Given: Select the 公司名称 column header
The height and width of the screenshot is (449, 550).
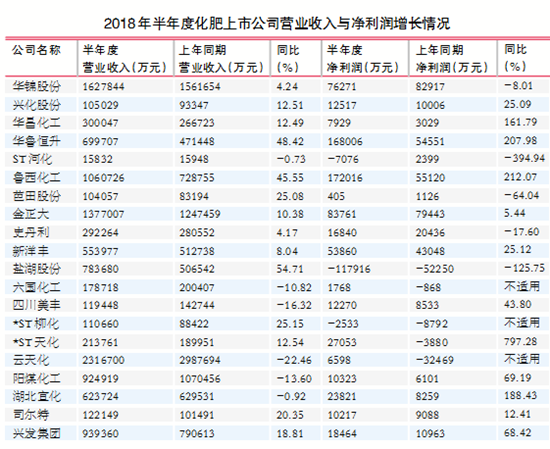Looking at the screenshot, I should [x=36, y=50].
